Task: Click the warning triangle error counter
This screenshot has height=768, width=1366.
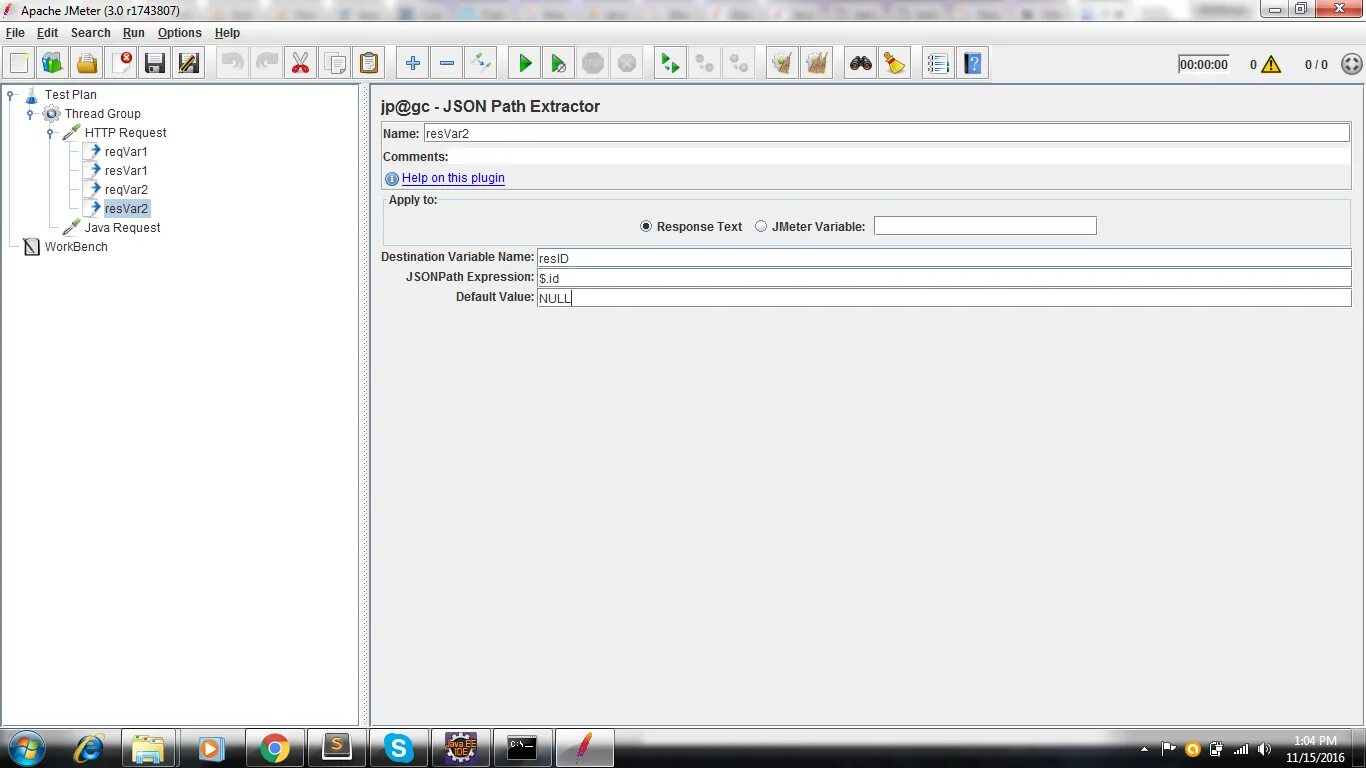Action: tap(1271, 64)
